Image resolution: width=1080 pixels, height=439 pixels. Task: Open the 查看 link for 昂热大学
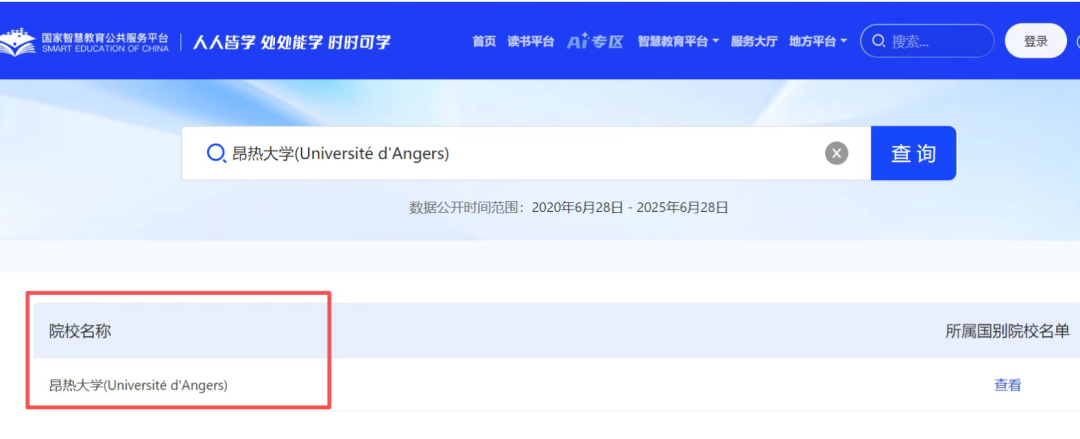pyautogui.click(x=1007, y=385)
